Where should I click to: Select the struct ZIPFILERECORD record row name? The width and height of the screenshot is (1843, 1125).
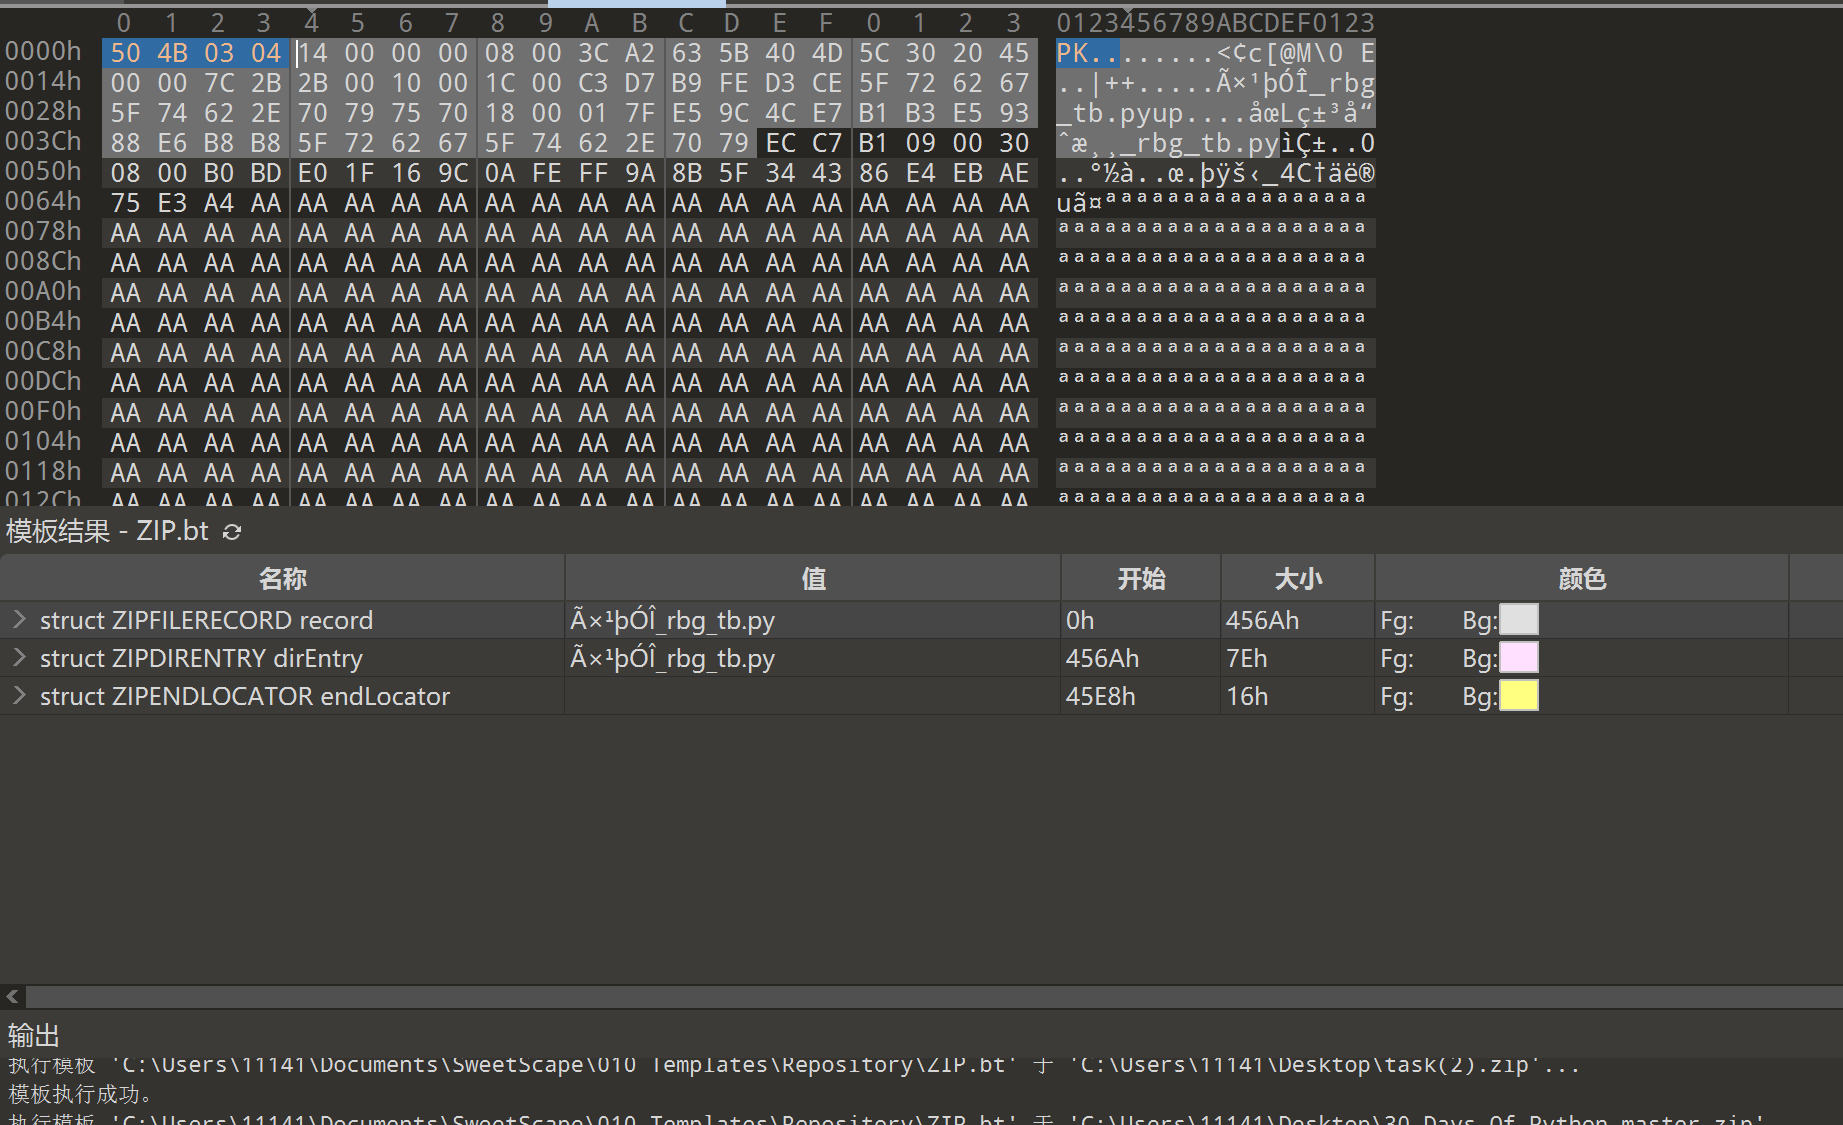(206, 620)
